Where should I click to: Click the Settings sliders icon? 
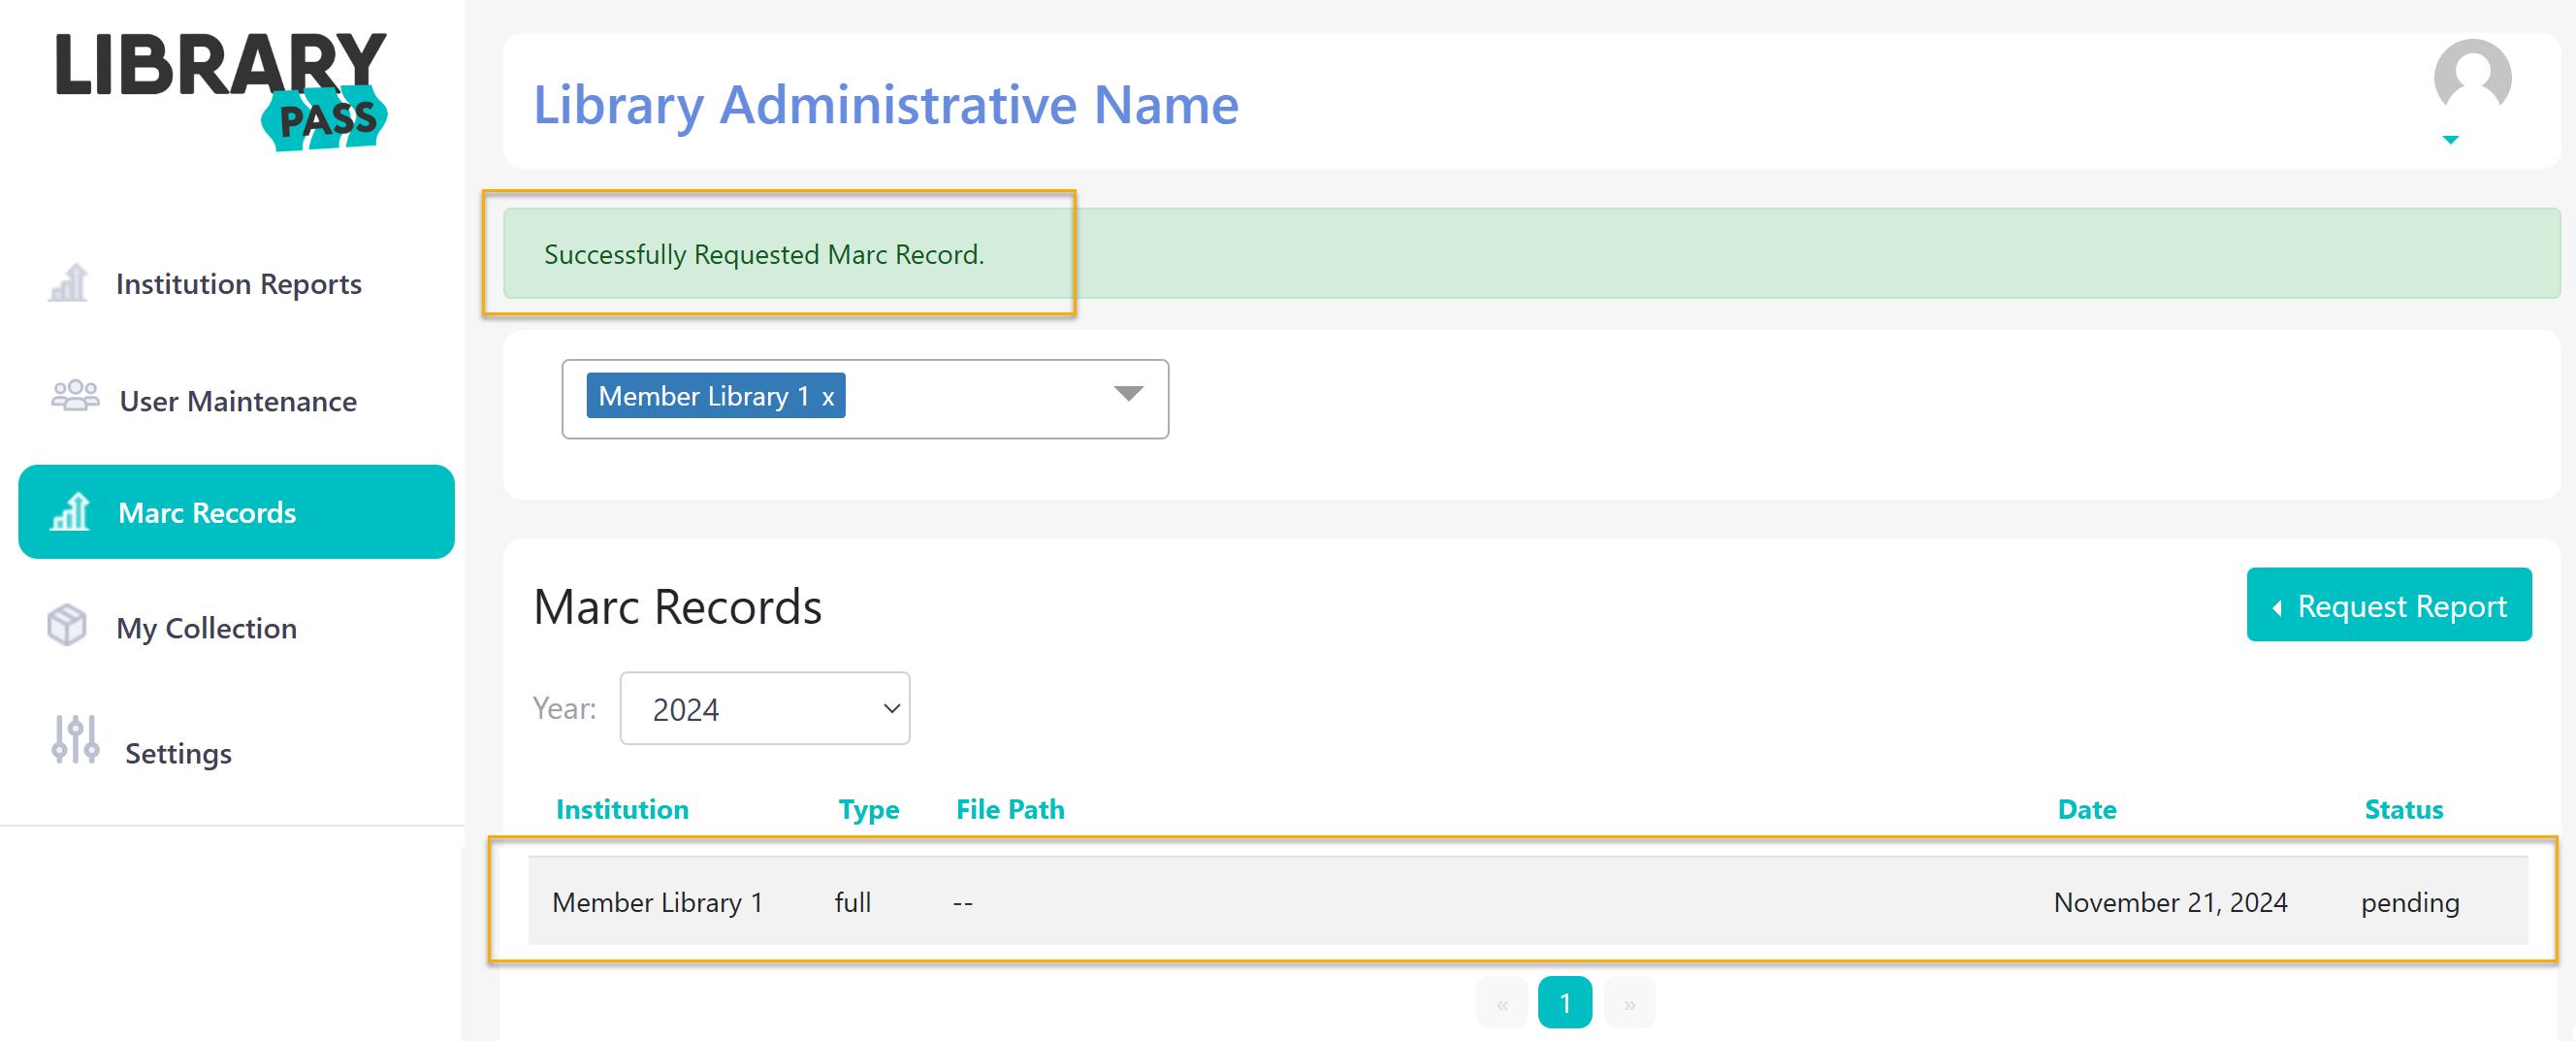click(x=75, y=740)
